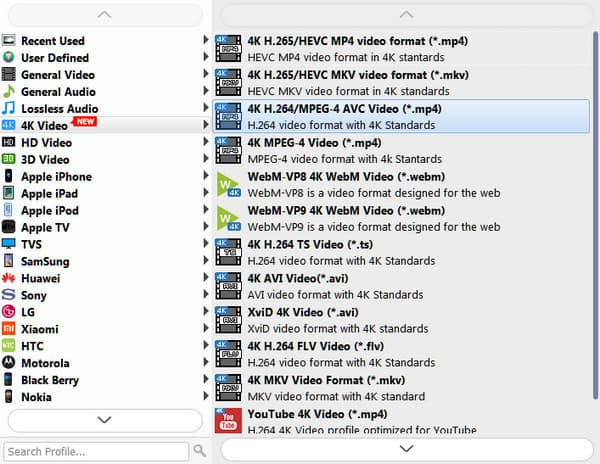Click the Apple iPod device icon
The height and width of the screenshot is (464, 600).
[x=8, y=210]
